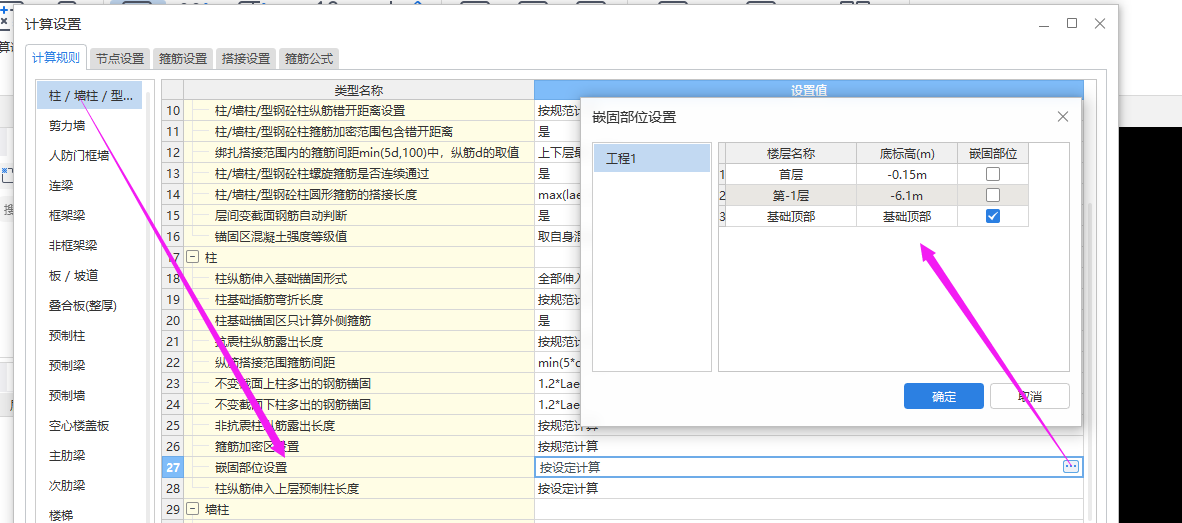Select row 层间变截面钢筋自动判断
Screen dimensions: 1182x523
pos(359,216)
